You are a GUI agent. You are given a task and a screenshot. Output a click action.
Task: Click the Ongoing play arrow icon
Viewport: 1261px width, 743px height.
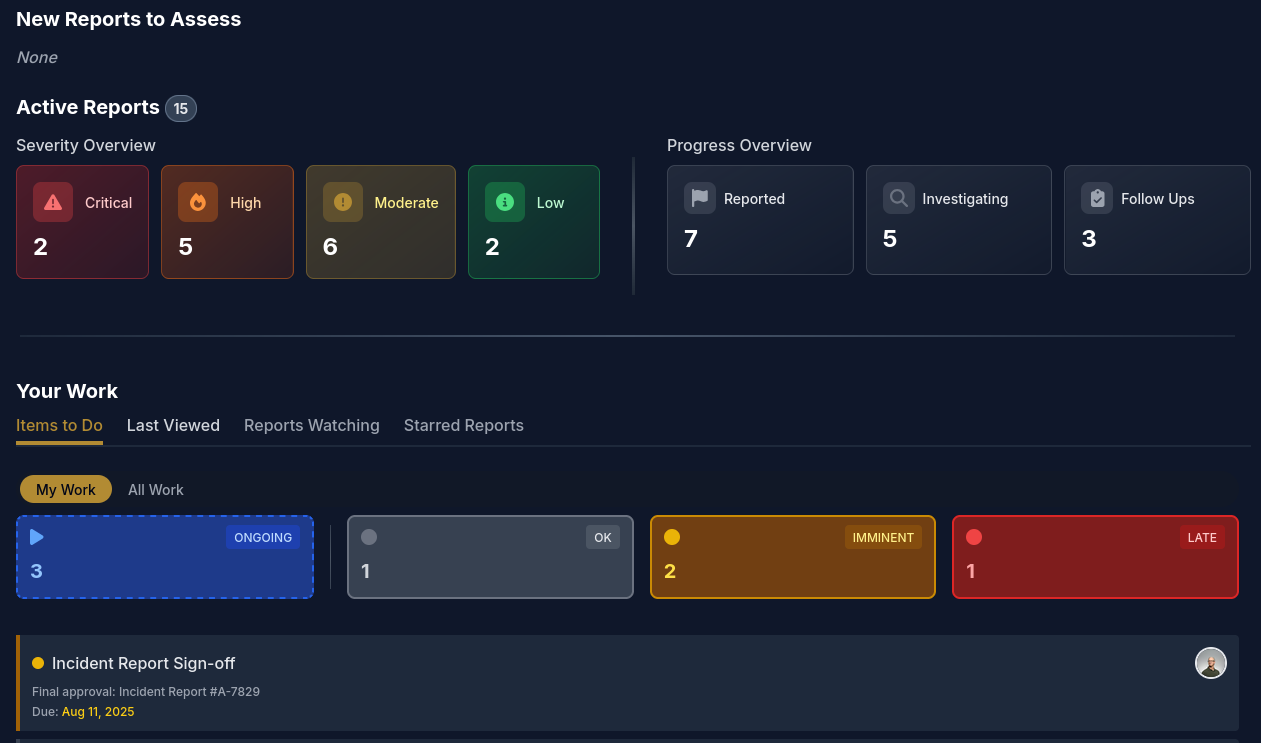[37, 537]
